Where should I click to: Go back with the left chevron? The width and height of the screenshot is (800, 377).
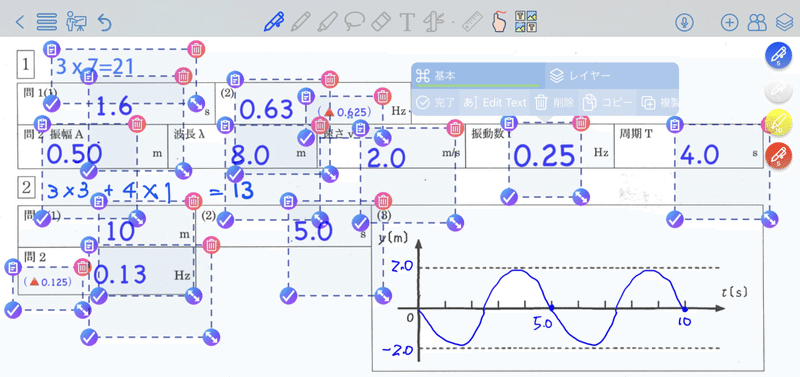(19, 22)
